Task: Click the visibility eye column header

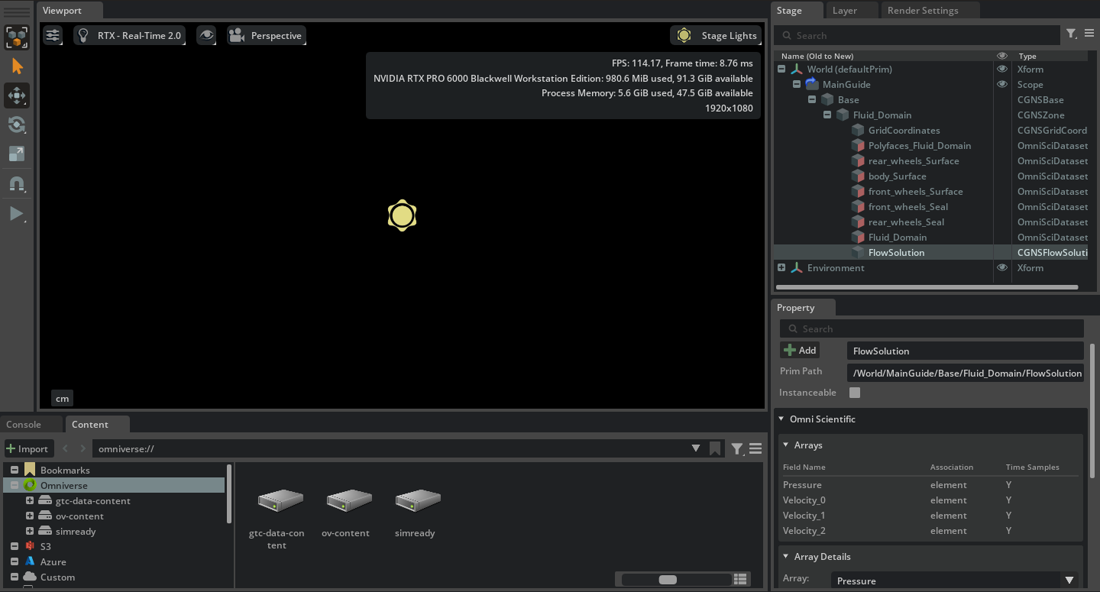Action: coord(1002,55)
